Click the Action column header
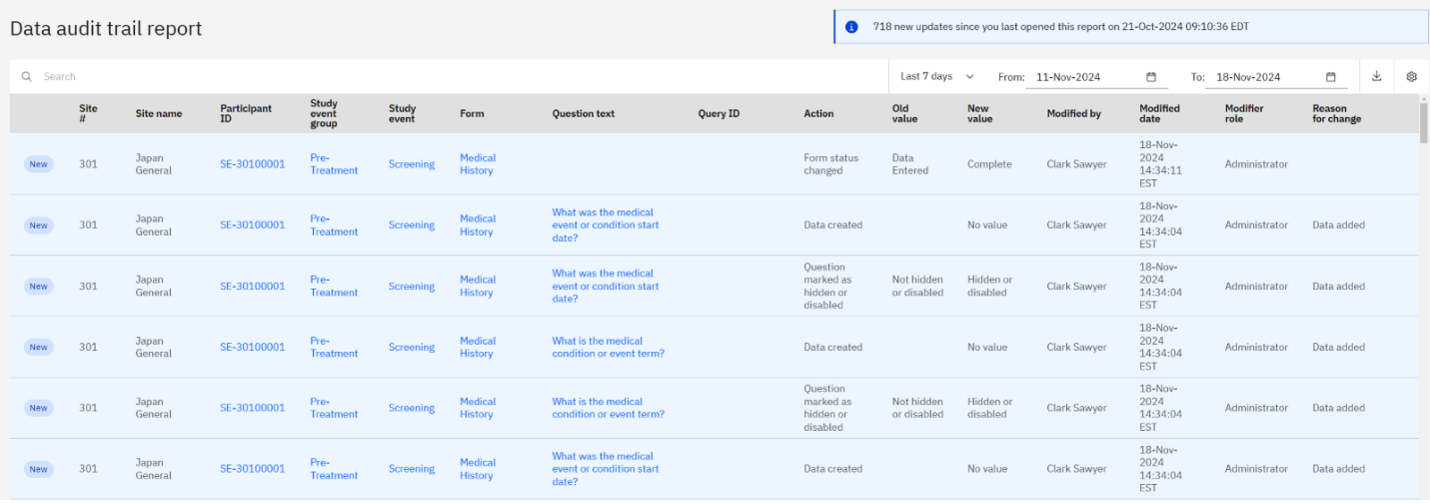1430x504 pixels. click(818, 114)
